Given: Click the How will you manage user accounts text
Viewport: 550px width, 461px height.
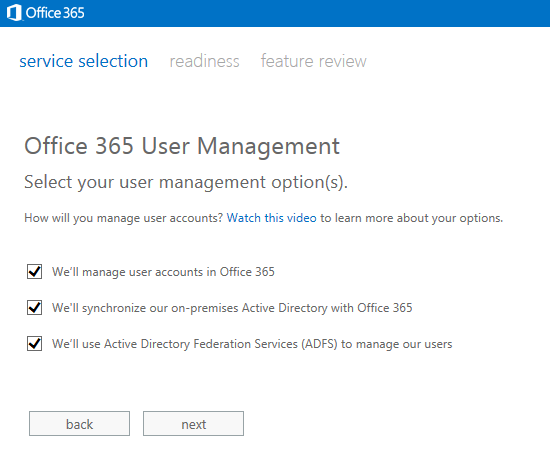Looking at the screenshot, I should 123,218.
